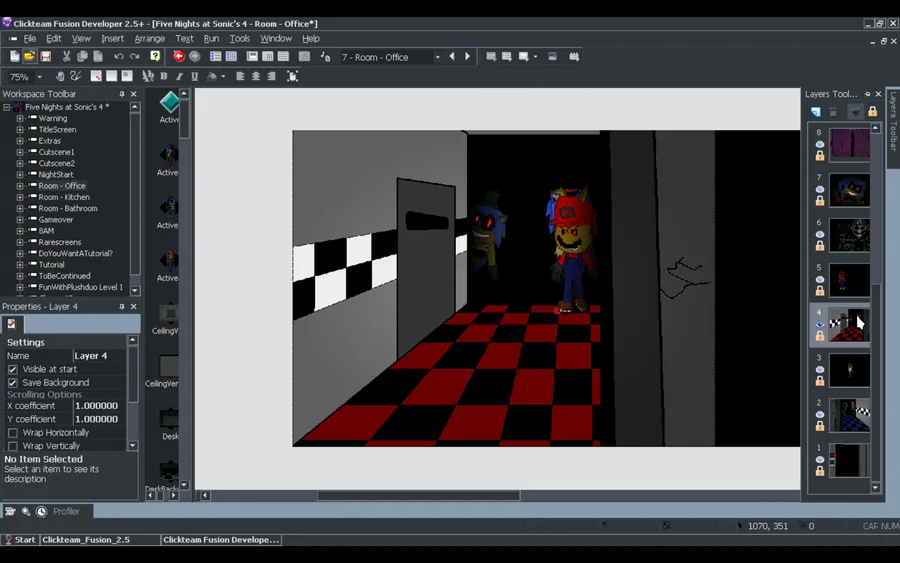The image size is (900, 563).
Task: Open the Frame Editor icon
Action: (252, 56)
